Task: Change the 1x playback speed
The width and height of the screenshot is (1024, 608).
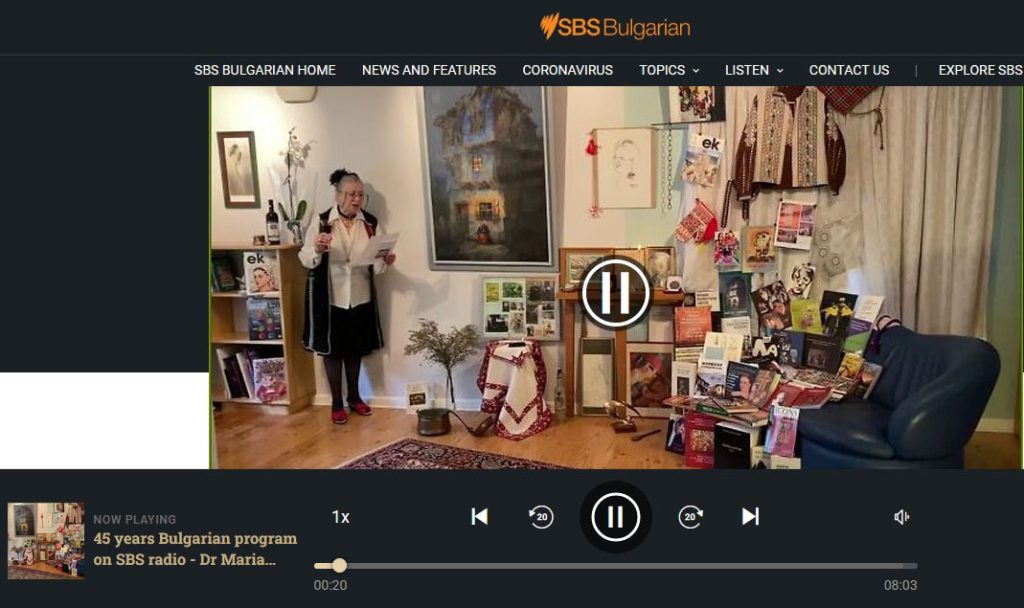Action: (x=340, y=517)
